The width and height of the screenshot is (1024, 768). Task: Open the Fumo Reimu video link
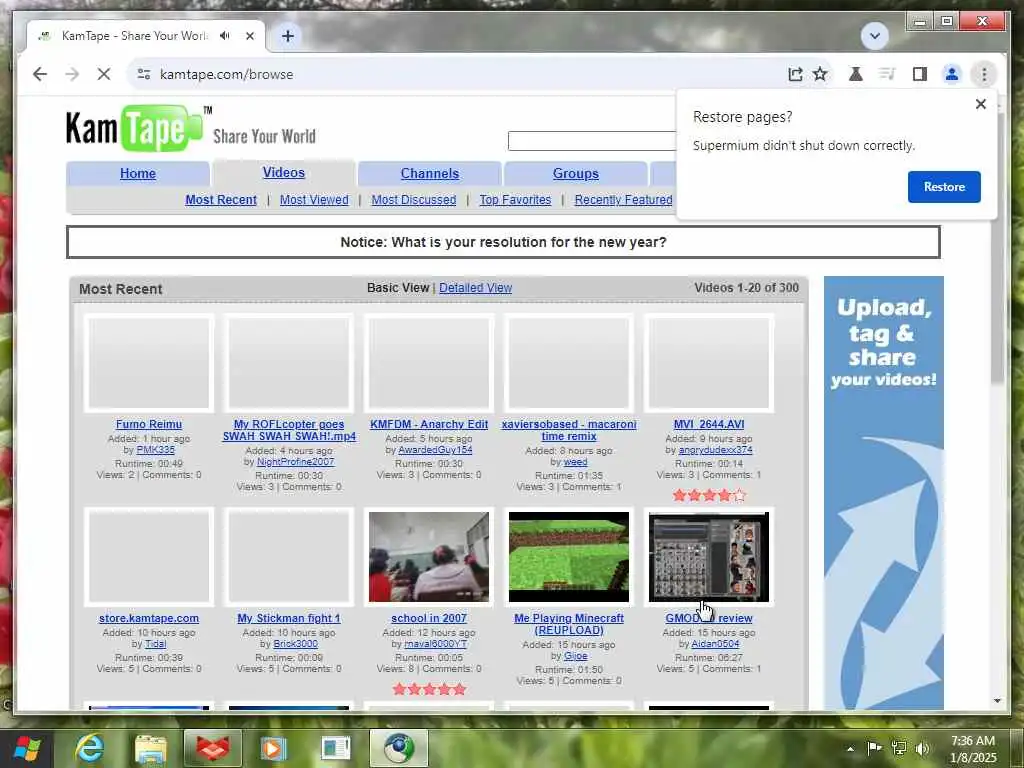(x=149, y=424)
